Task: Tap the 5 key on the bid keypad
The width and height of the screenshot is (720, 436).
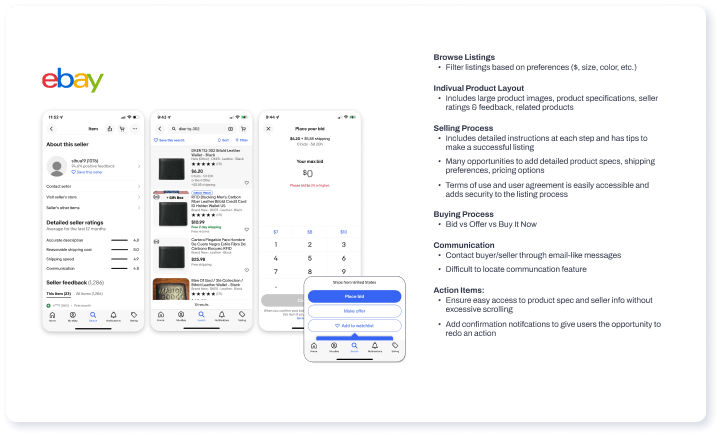Action: coord(309,258)
